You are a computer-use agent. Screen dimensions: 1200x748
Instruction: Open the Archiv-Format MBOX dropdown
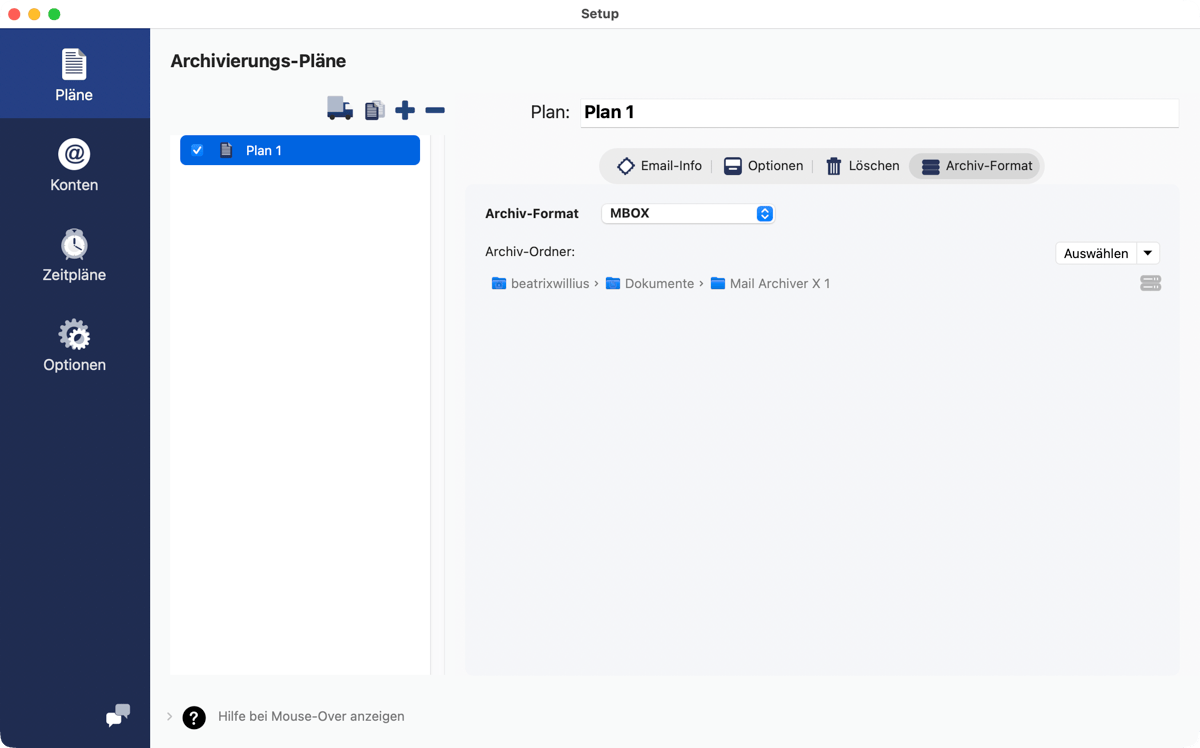tap(688, 213)
